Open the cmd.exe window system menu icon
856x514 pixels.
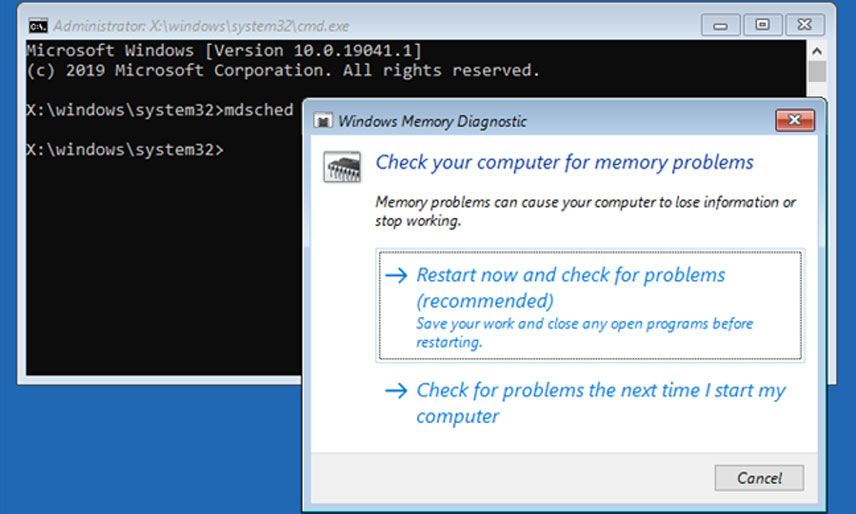click(38, 26)
